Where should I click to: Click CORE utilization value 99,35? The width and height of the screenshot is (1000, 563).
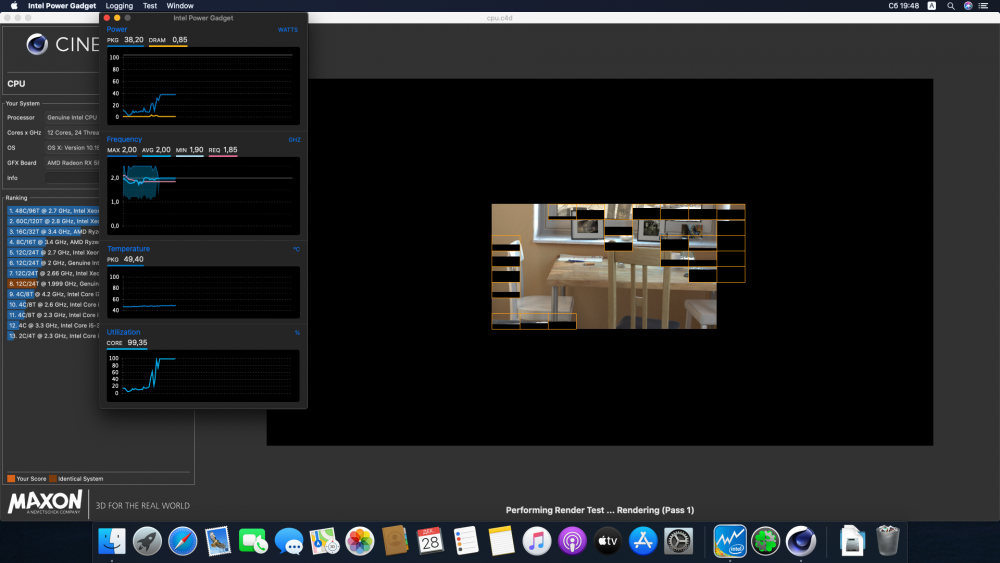(137, 342)
